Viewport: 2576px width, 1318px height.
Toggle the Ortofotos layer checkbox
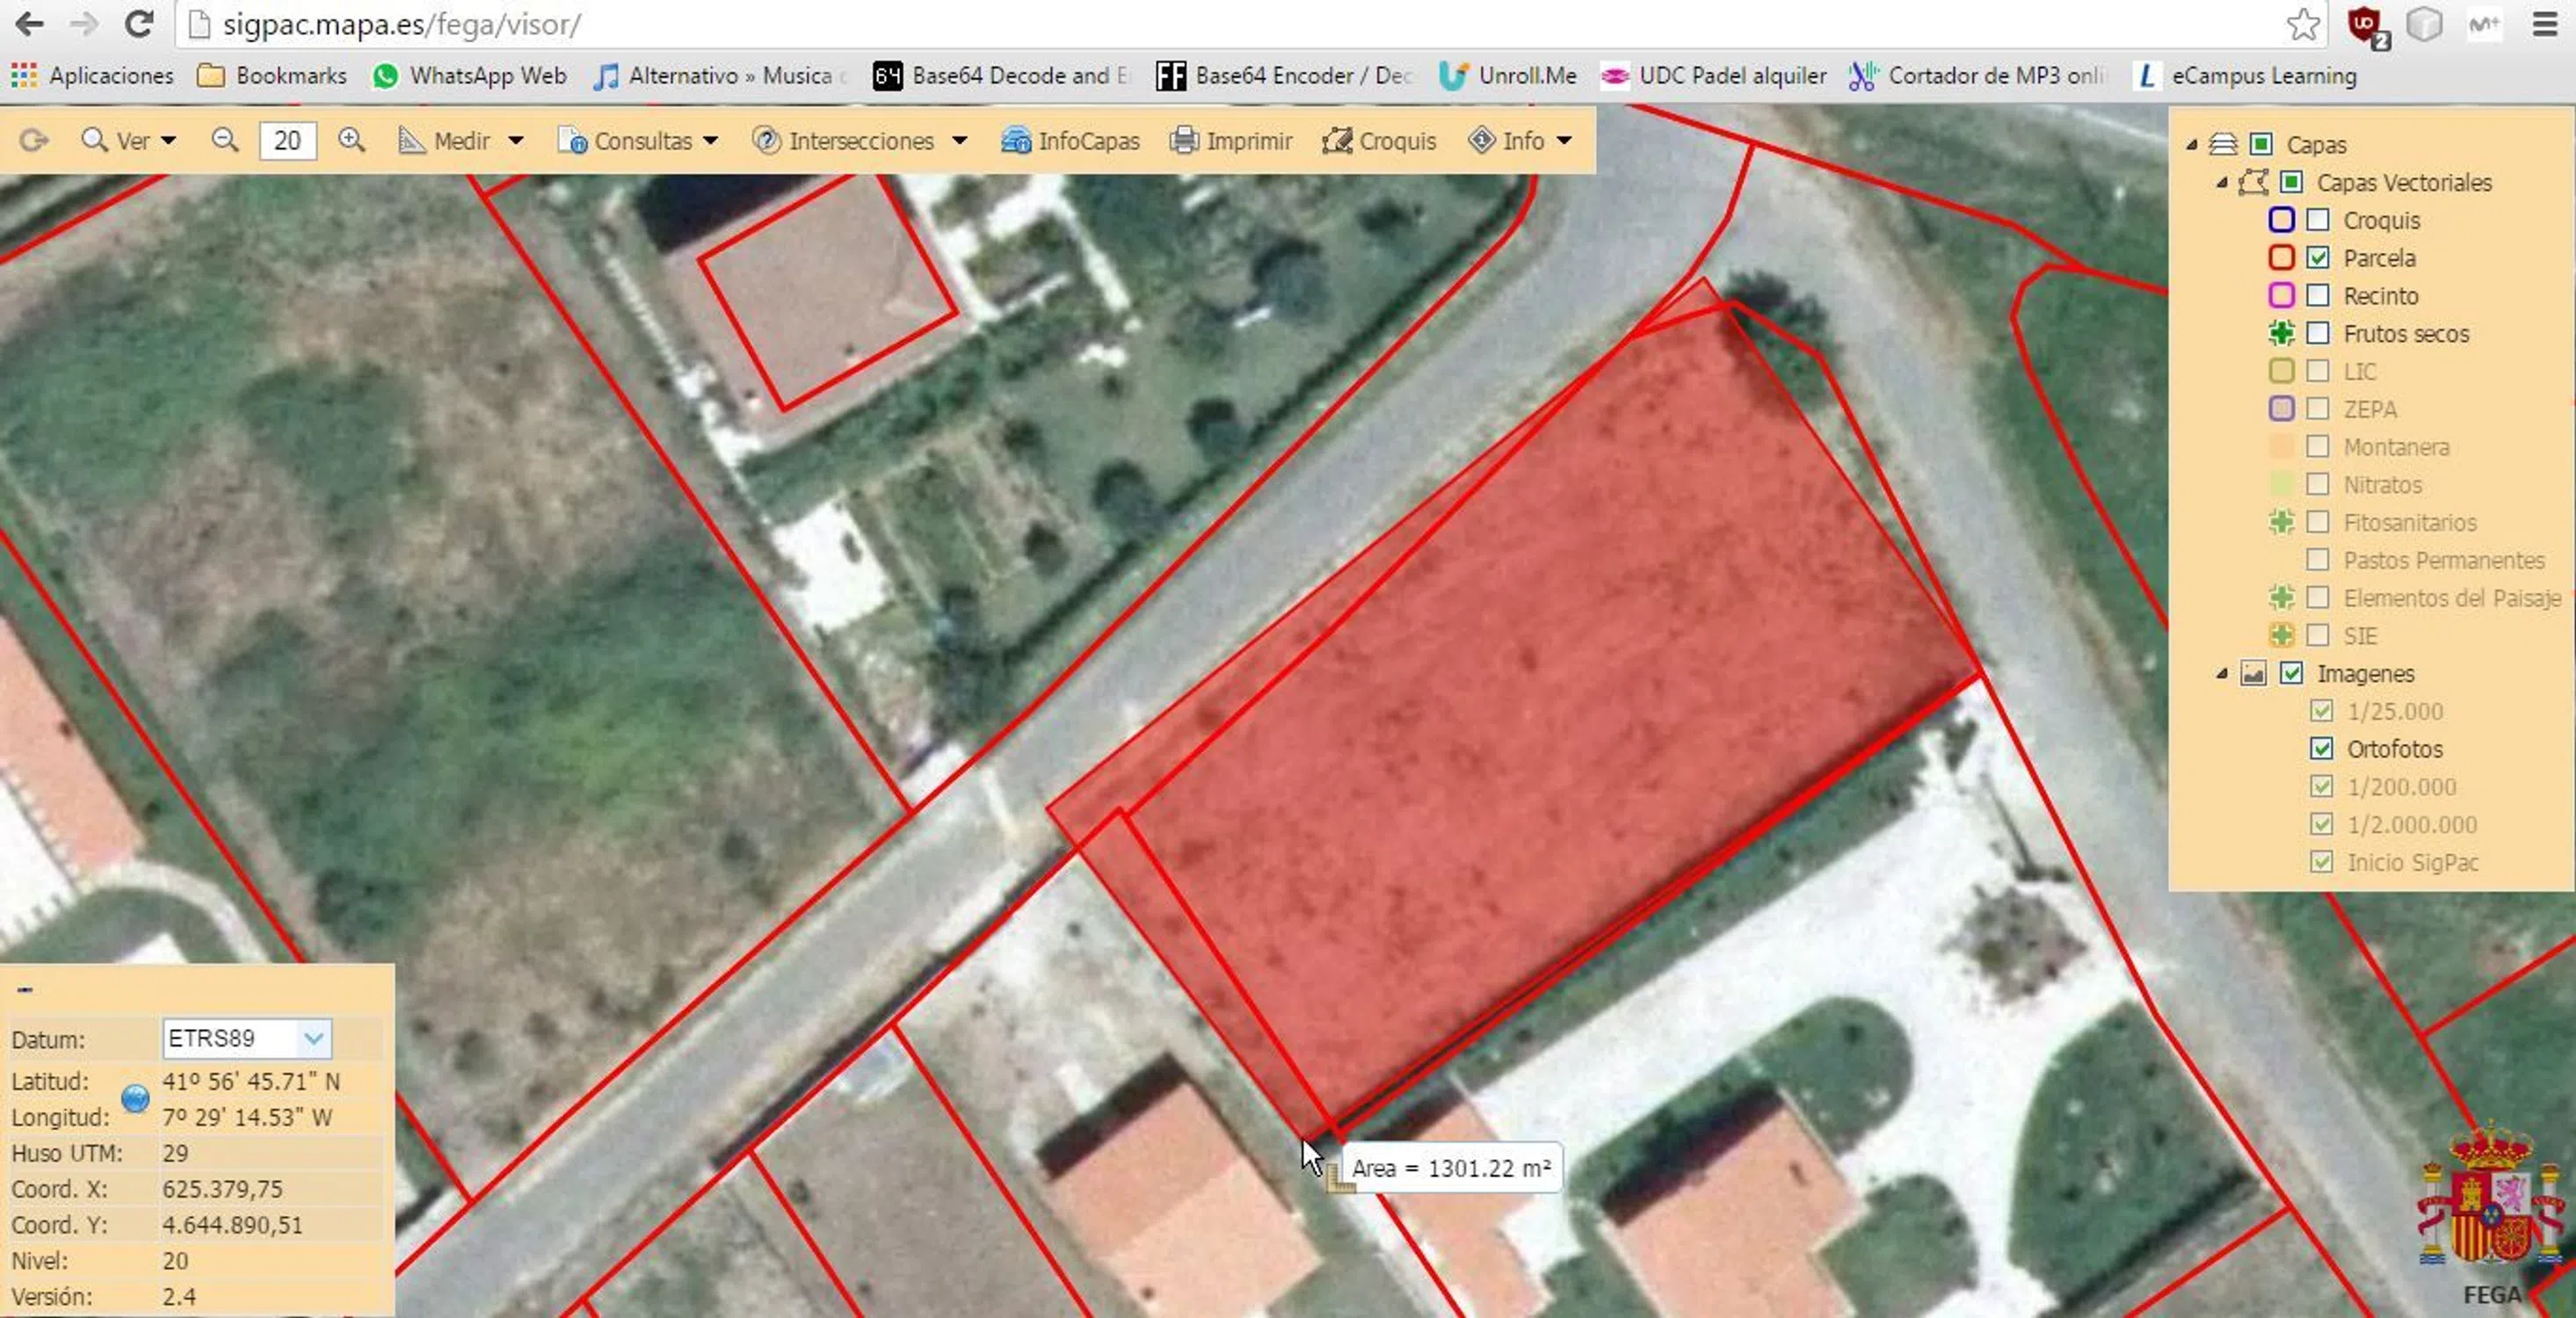pyautogui.click(x=2321, y=749)
